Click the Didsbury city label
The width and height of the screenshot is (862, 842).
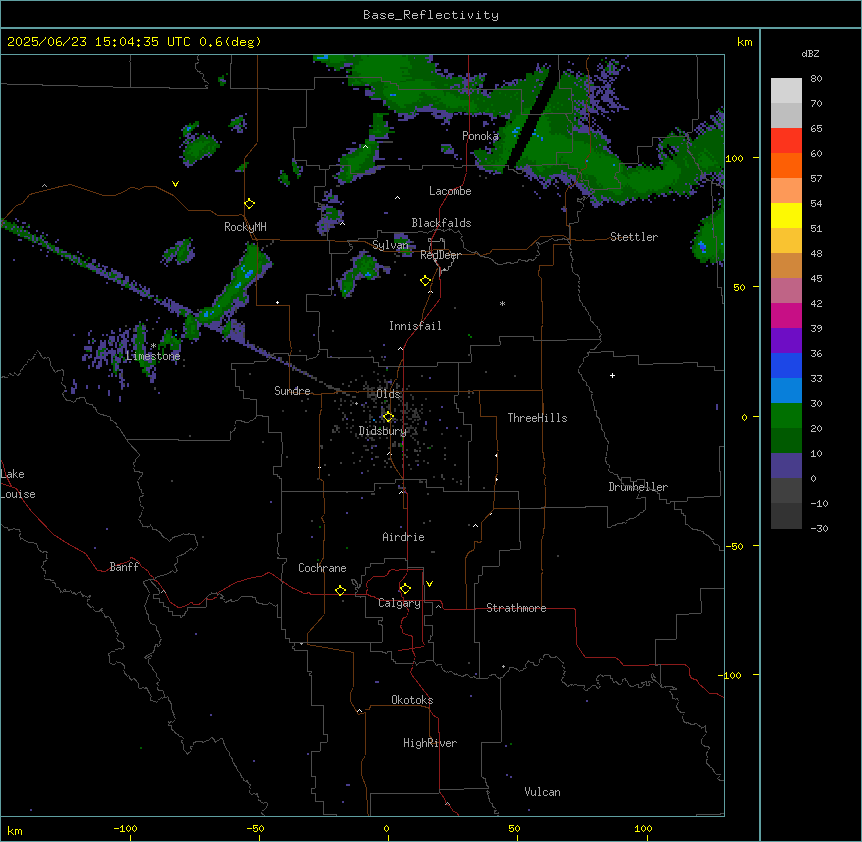[383, 431]
